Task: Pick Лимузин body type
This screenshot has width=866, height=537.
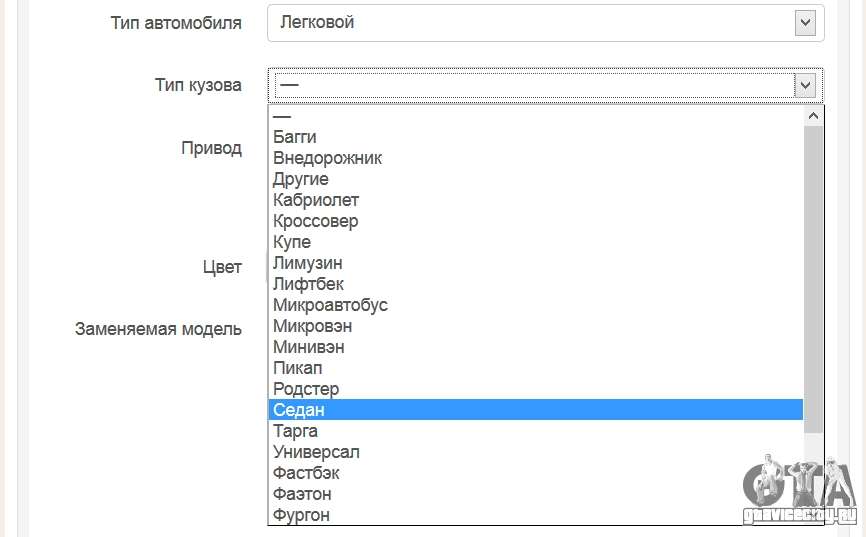Action: [535, 263]
